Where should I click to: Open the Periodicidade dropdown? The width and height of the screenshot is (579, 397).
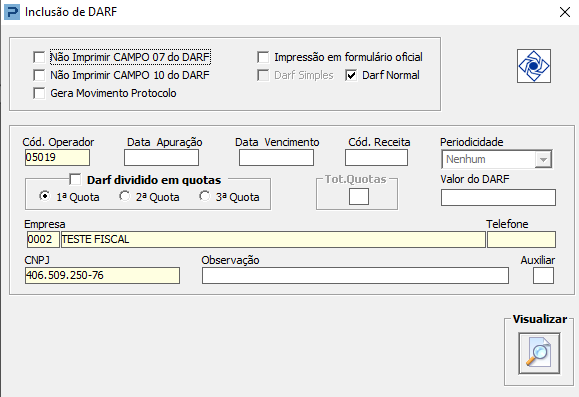pyautogui.click(x=543, y=160)
